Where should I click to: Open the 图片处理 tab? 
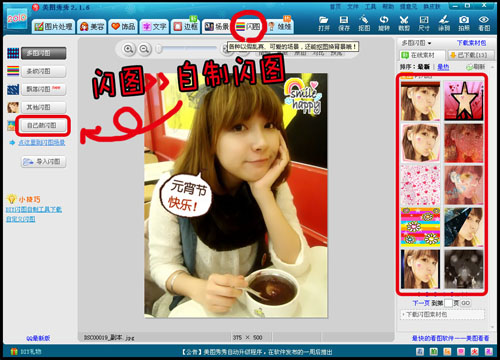coord(54,26)
